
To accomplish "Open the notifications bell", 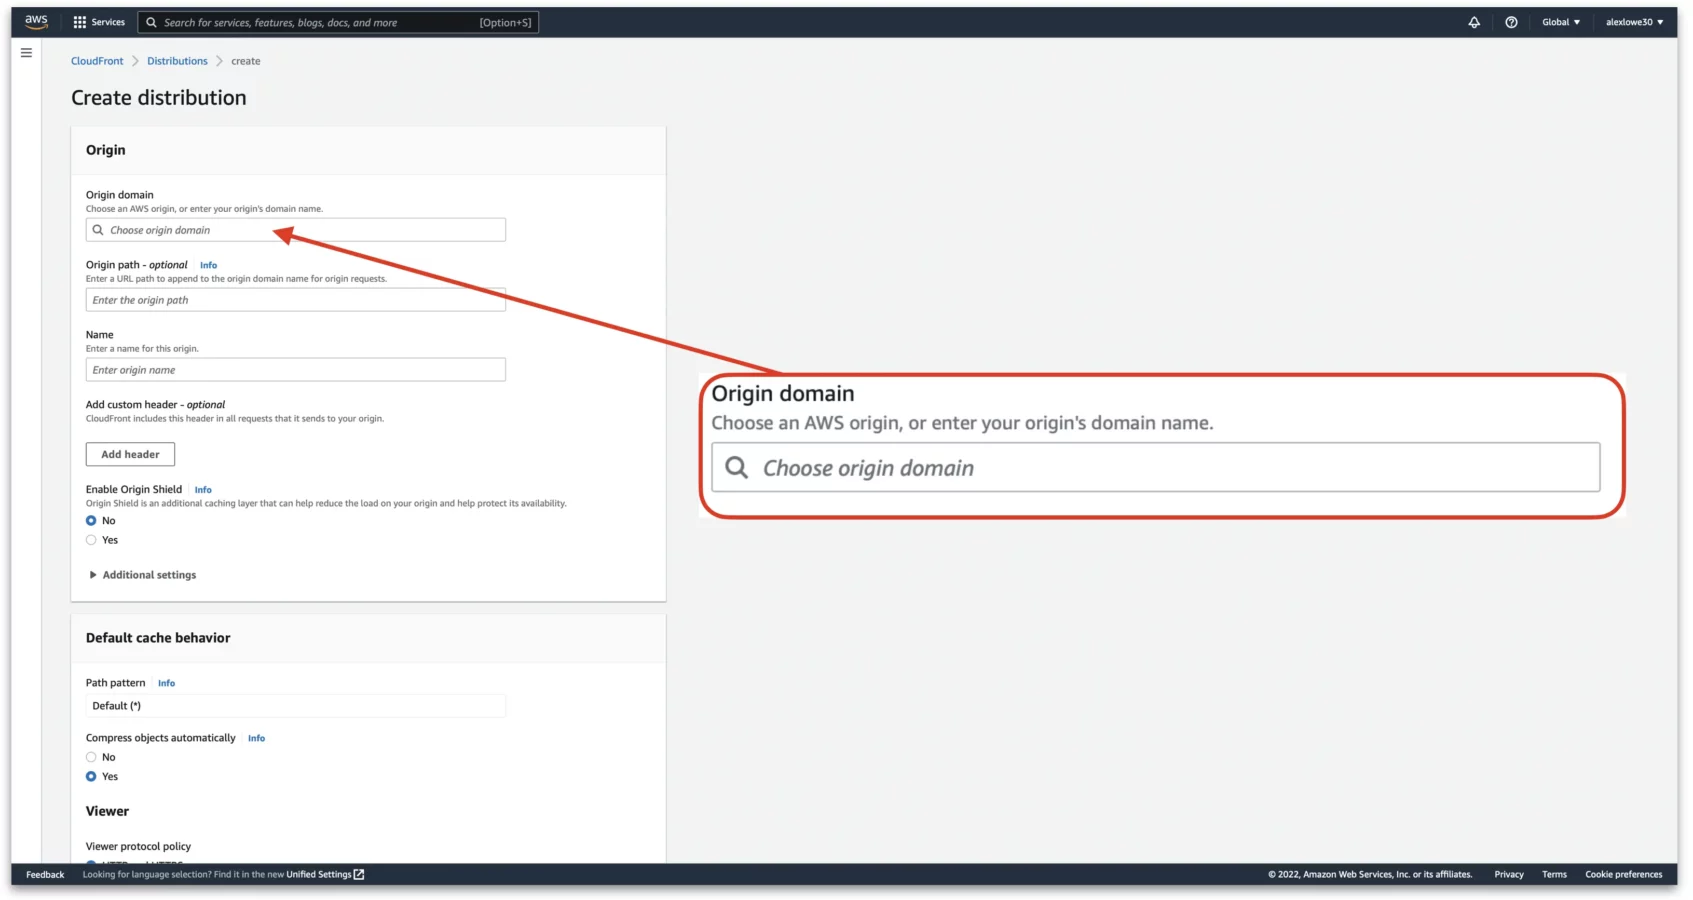I will pyautogui.click(x=1474, y=22).
